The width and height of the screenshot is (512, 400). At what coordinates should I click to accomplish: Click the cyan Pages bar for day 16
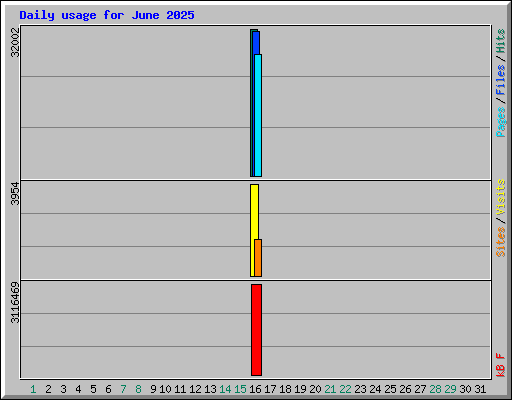point(258,115)
